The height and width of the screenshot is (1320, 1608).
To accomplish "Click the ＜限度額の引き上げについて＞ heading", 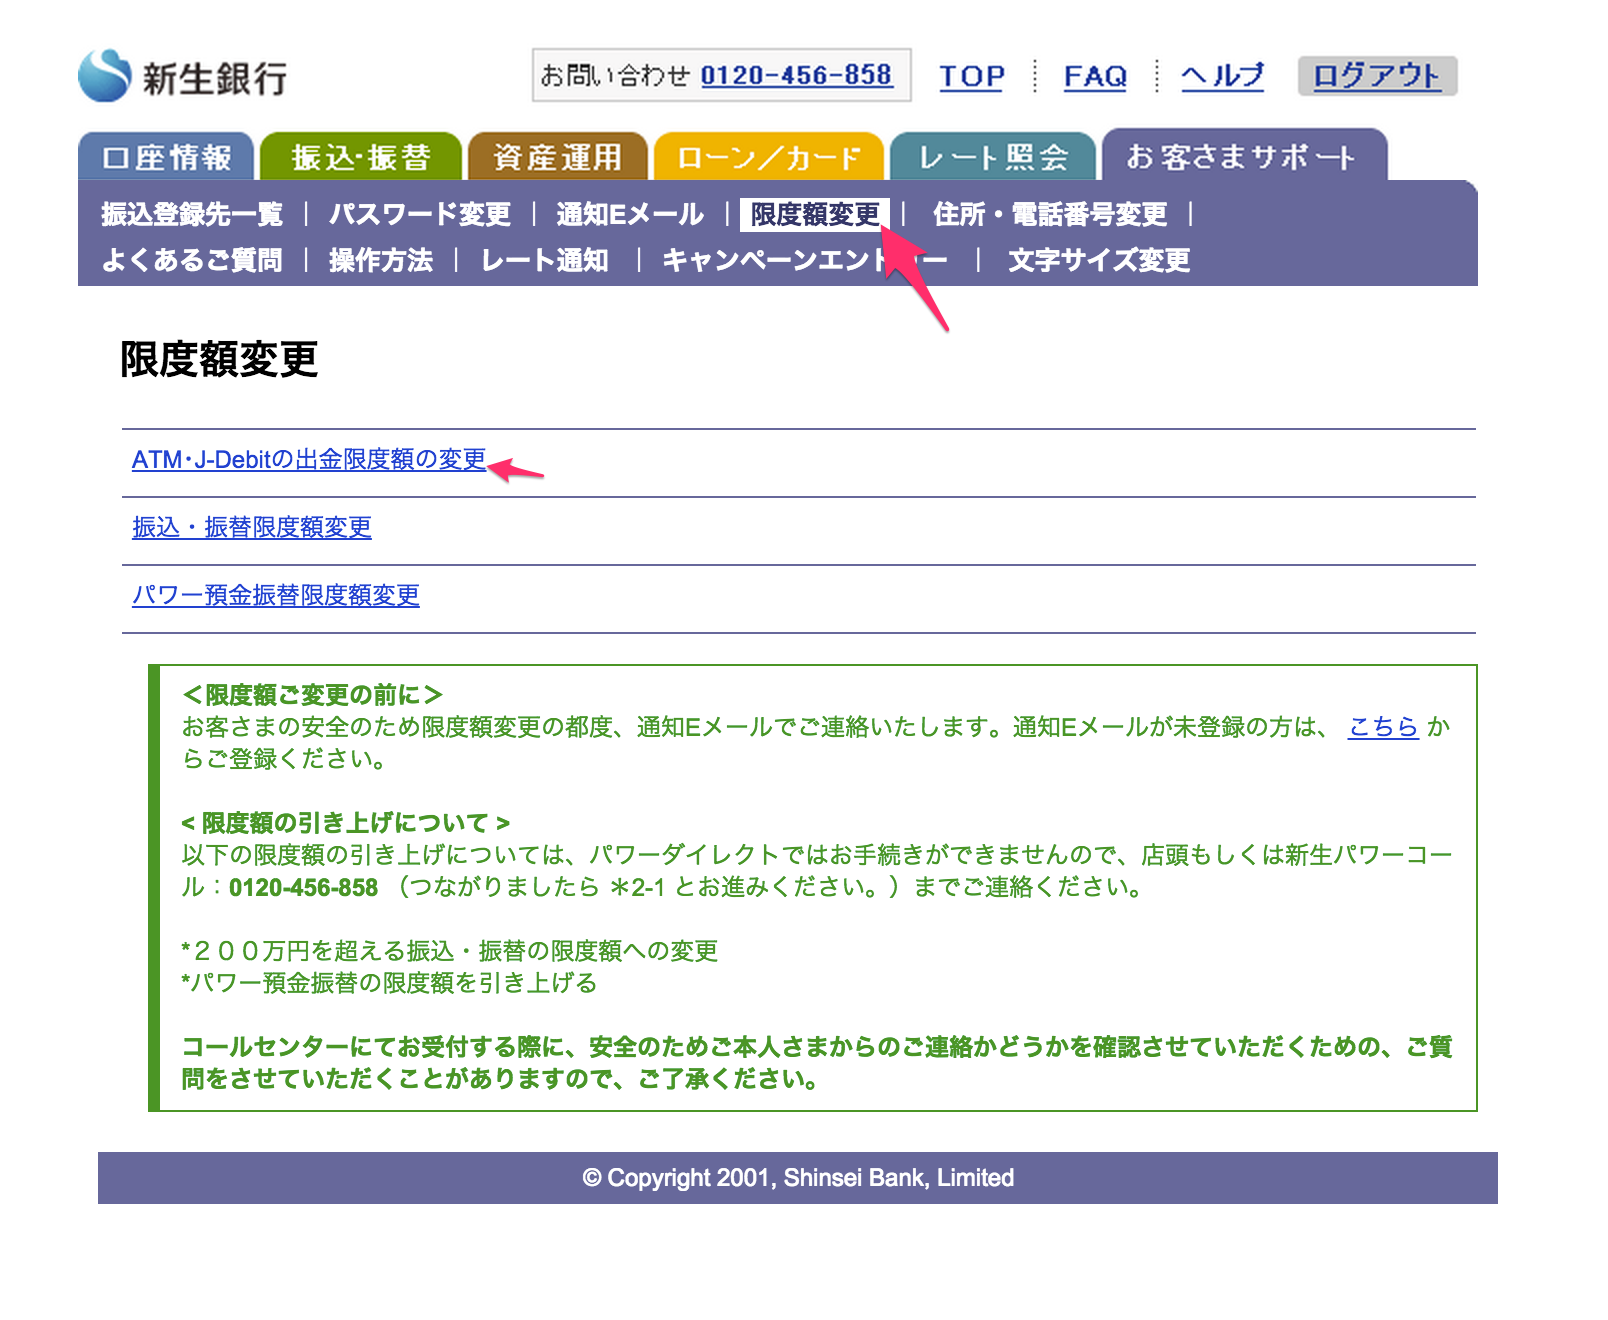I will tap(346, 823).
